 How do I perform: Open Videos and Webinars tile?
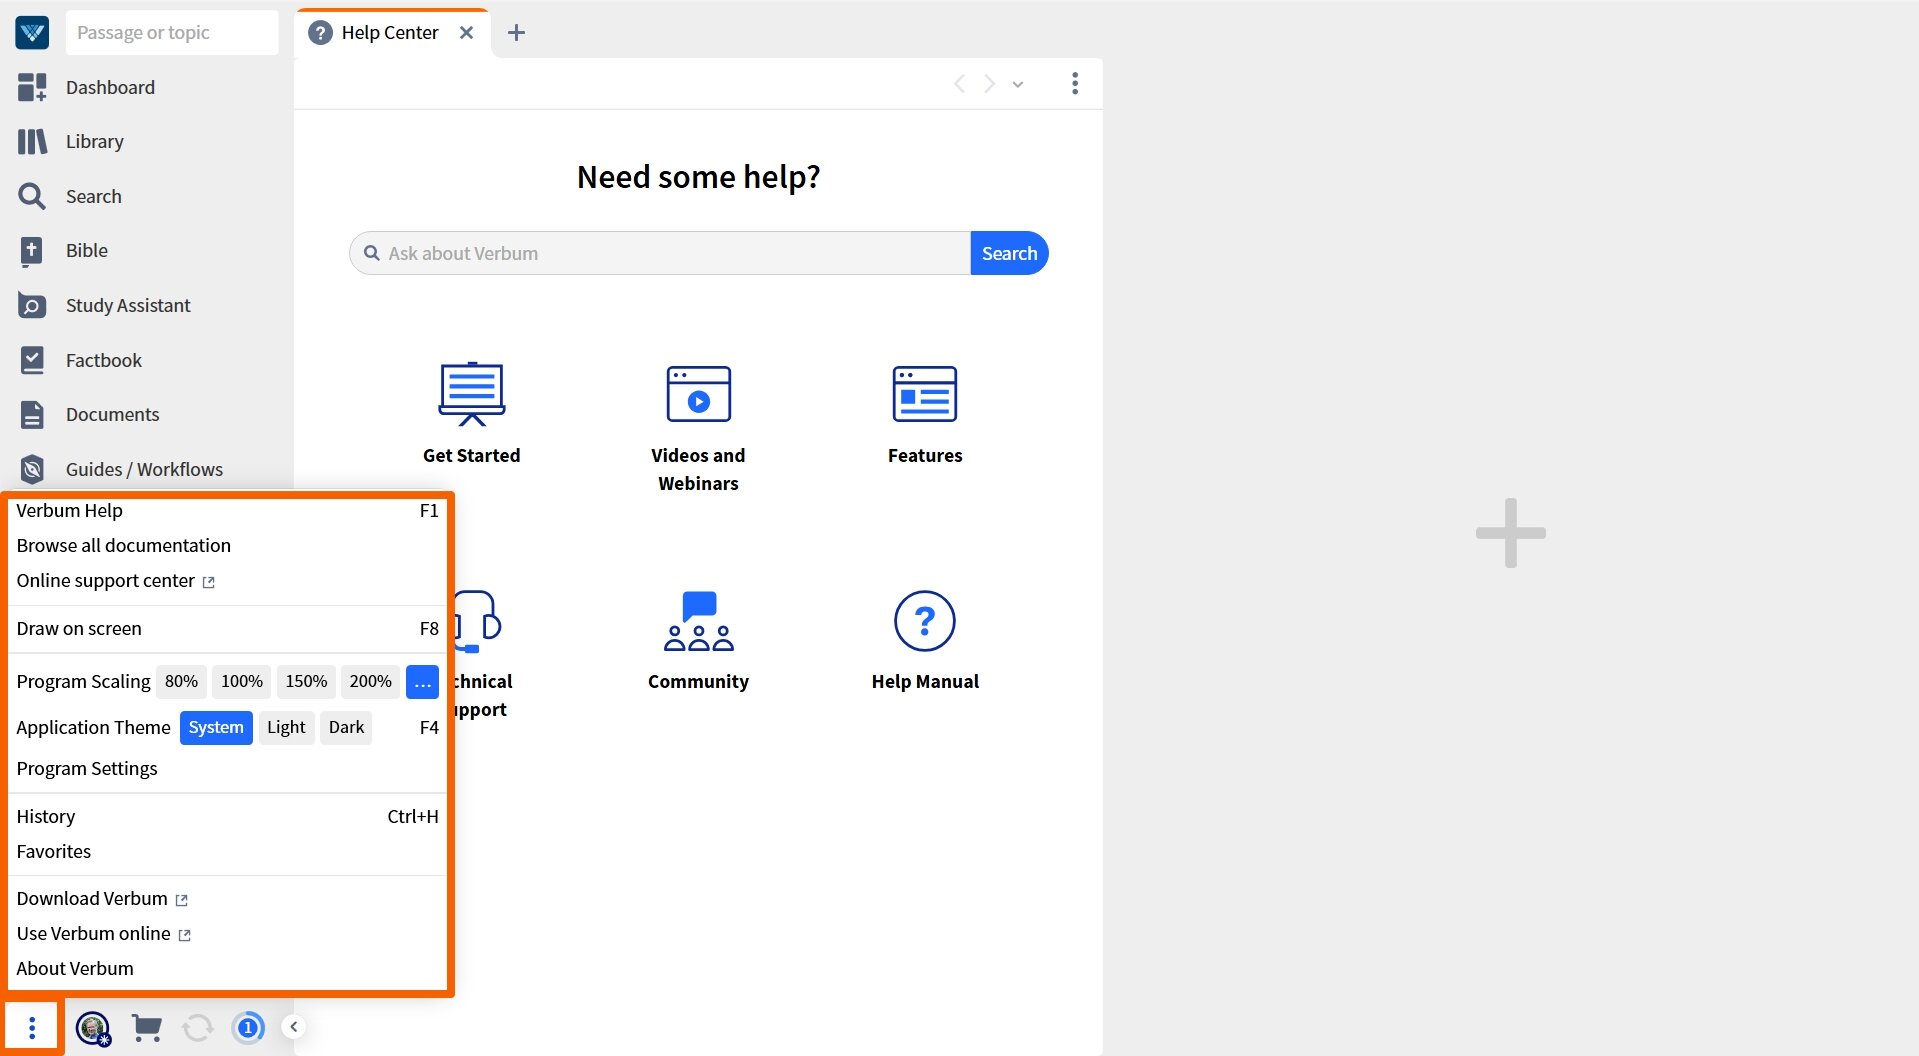pyautogui.click(x=698, y=430)
